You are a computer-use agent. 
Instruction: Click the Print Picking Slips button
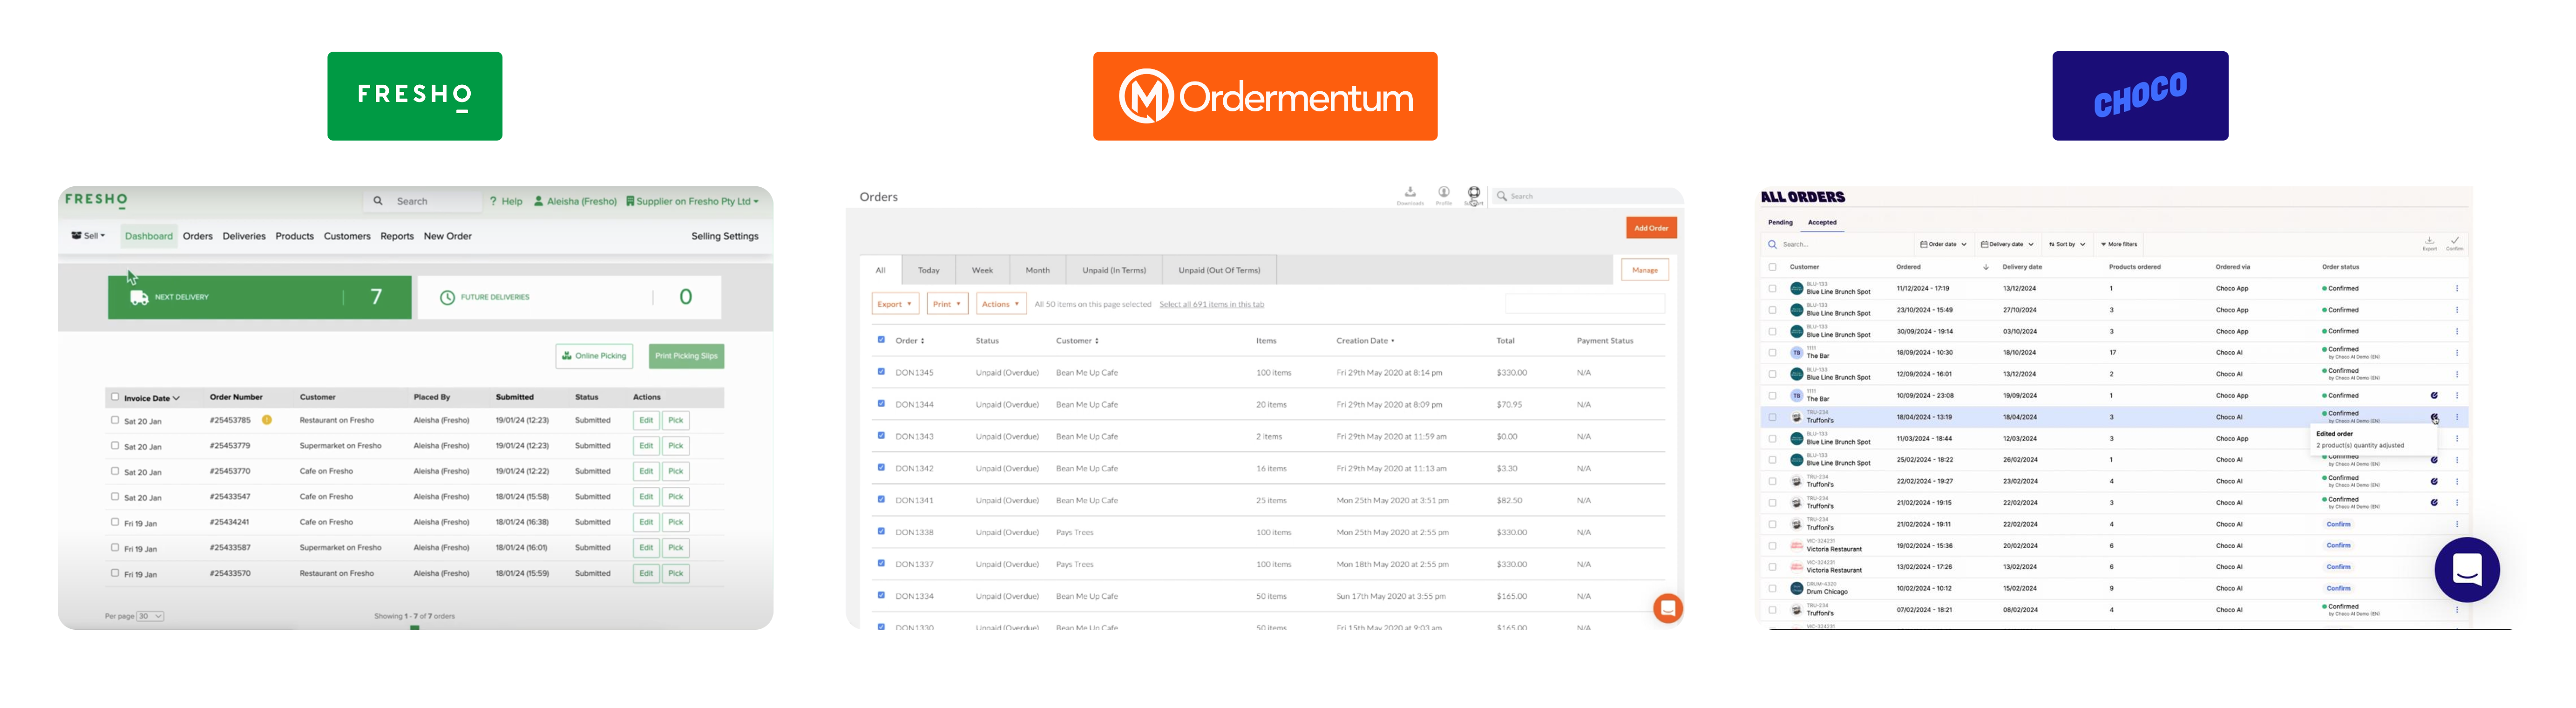pos(686,356)
